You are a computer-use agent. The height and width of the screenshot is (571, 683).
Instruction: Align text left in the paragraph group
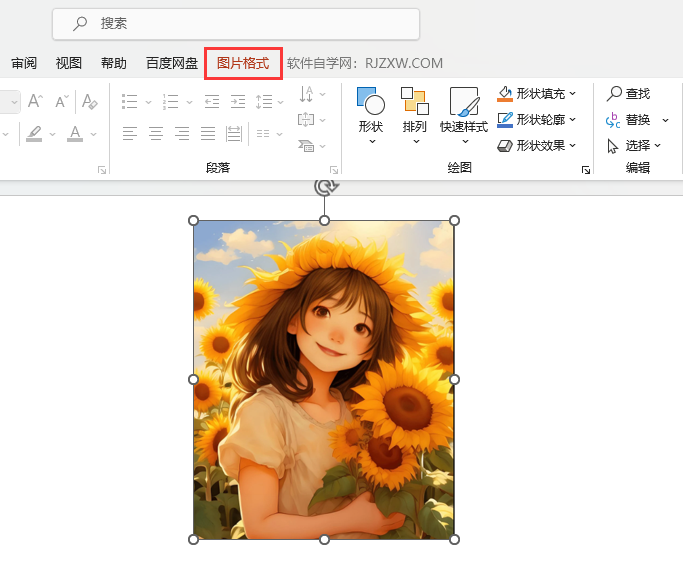(130, 133)
